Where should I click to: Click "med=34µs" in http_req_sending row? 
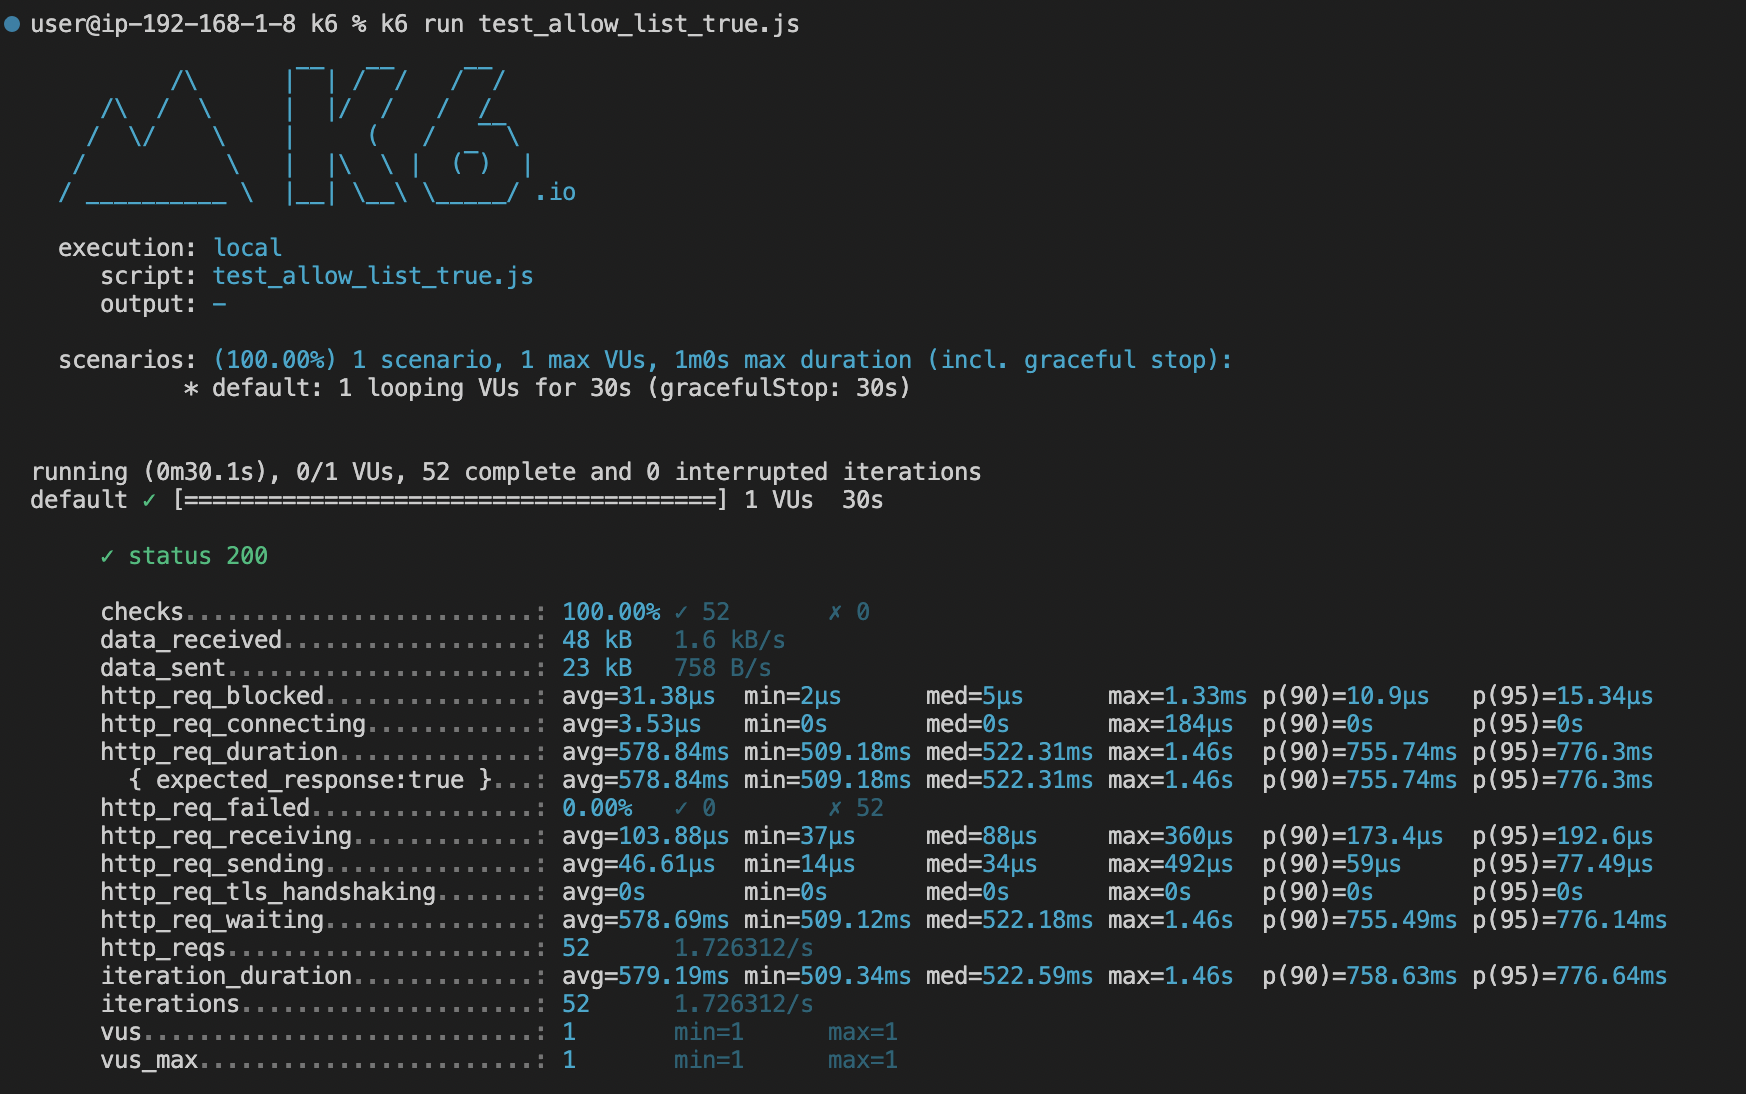(981, 864)
